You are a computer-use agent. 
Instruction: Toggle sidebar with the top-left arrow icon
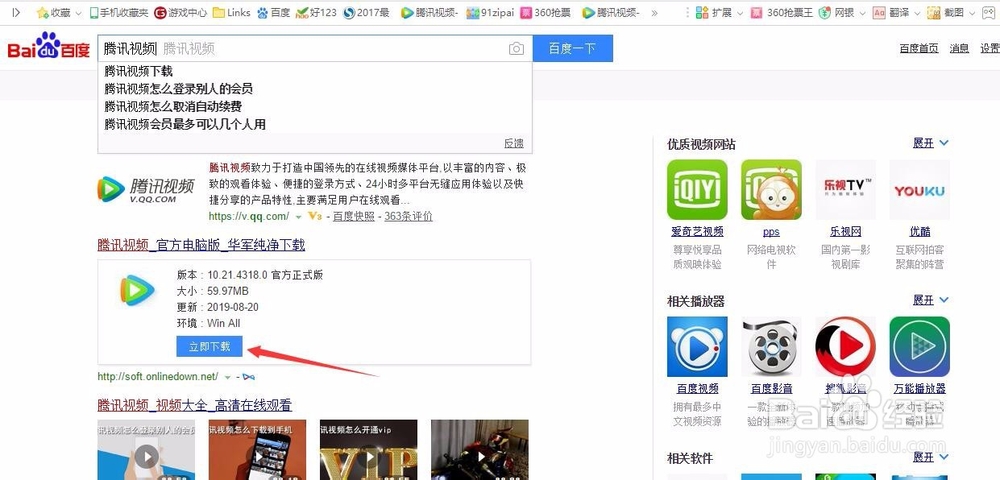pyautogui.click(x=16, y=12)
